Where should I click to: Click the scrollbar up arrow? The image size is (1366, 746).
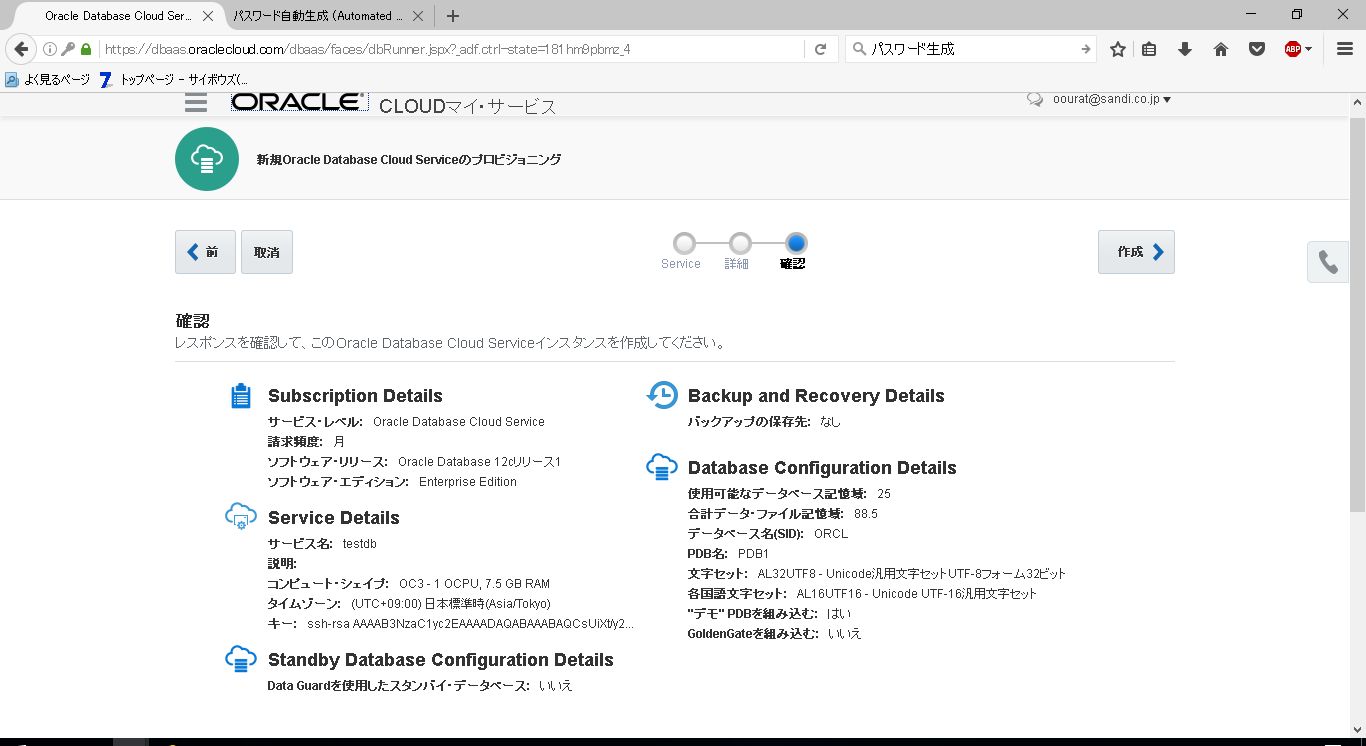(x=1356, y=102)
